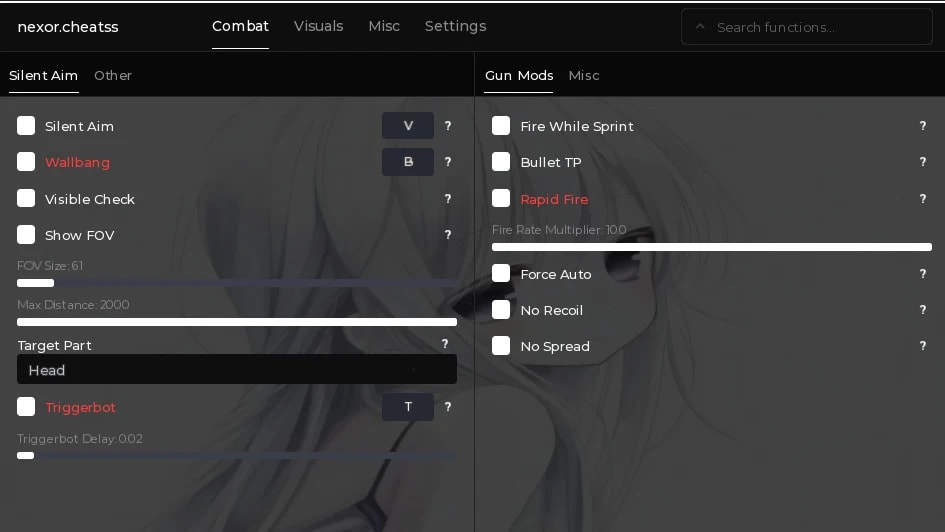Click the Silent Aim keybind button V
Viewport: 945px width, 532px height.
[x=408, y=126]
